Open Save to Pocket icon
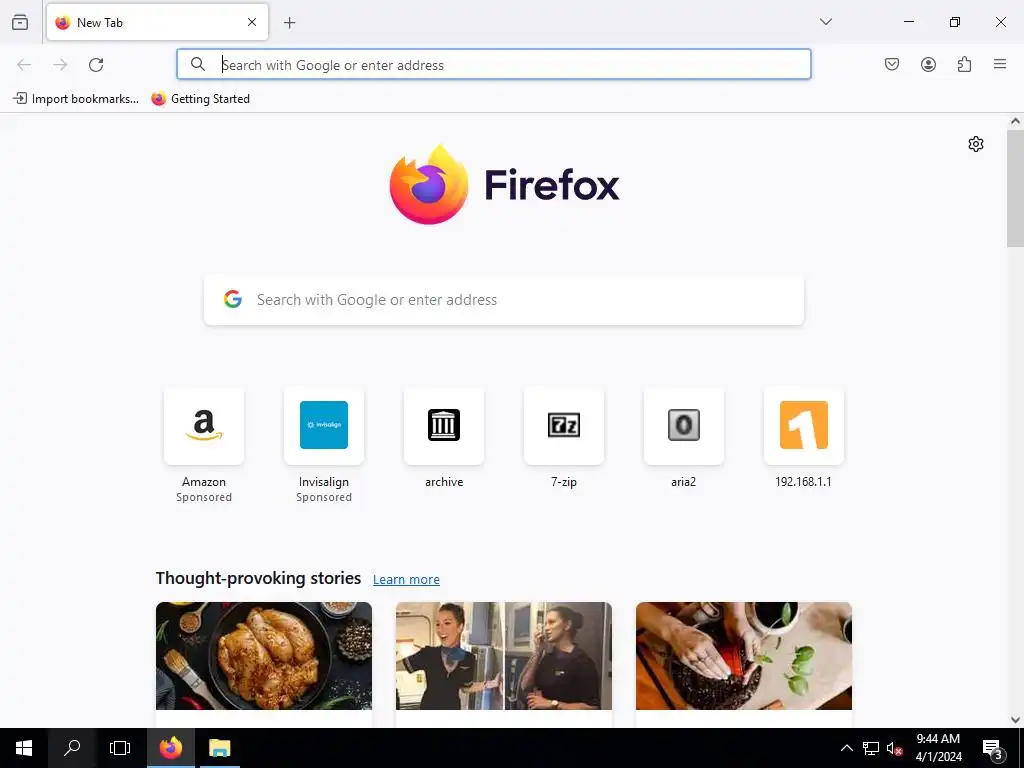 click(x=892, y=64)
